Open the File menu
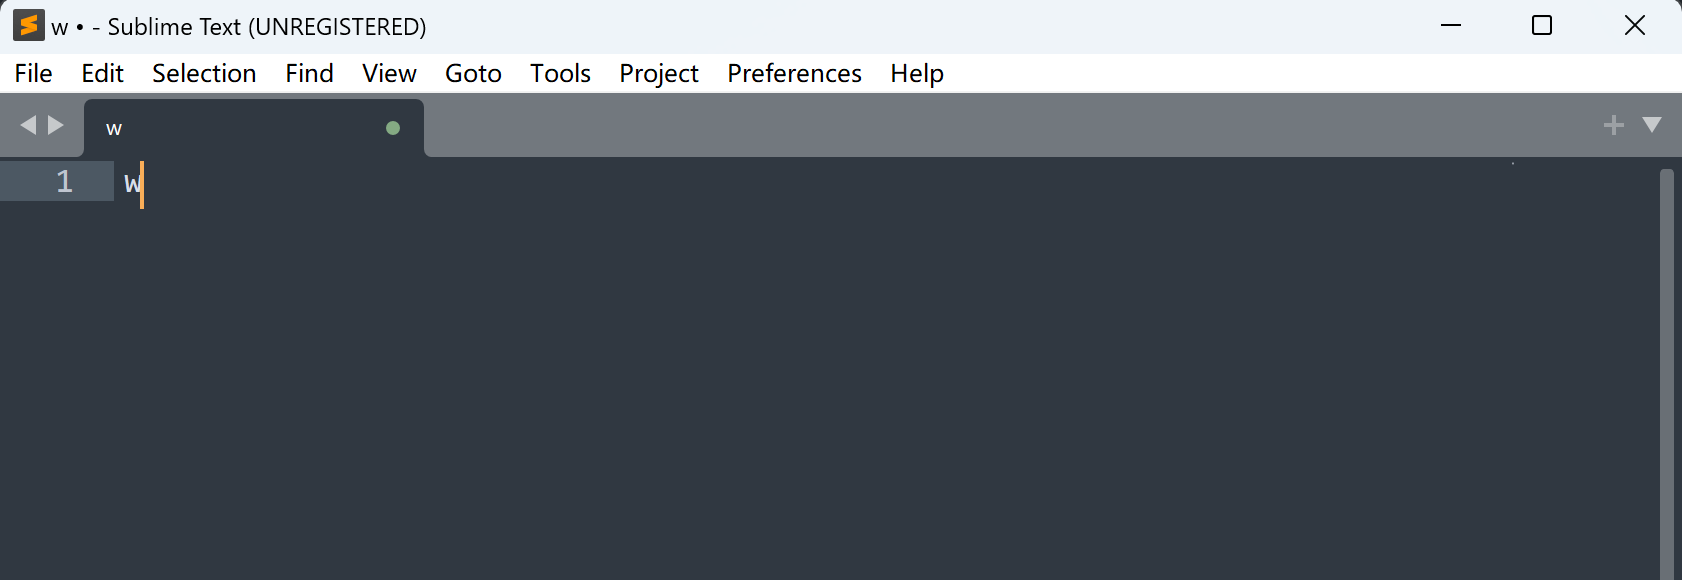 [33, 73]
